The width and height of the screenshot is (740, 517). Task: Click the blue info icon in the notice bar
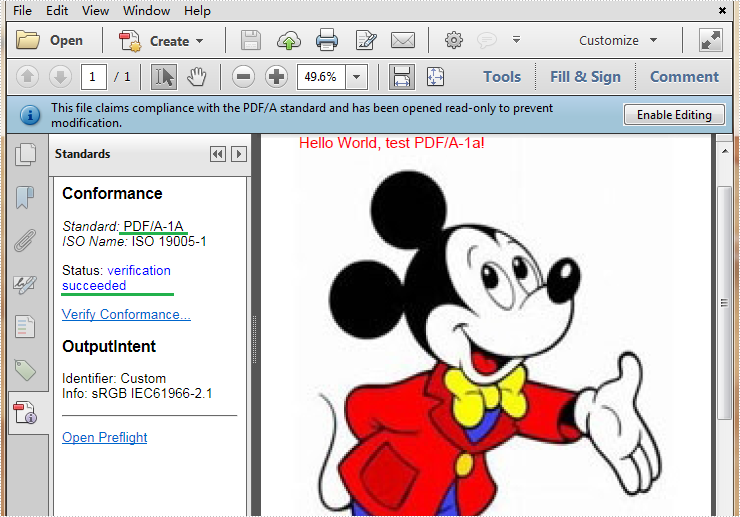click(x=30, y=115)
